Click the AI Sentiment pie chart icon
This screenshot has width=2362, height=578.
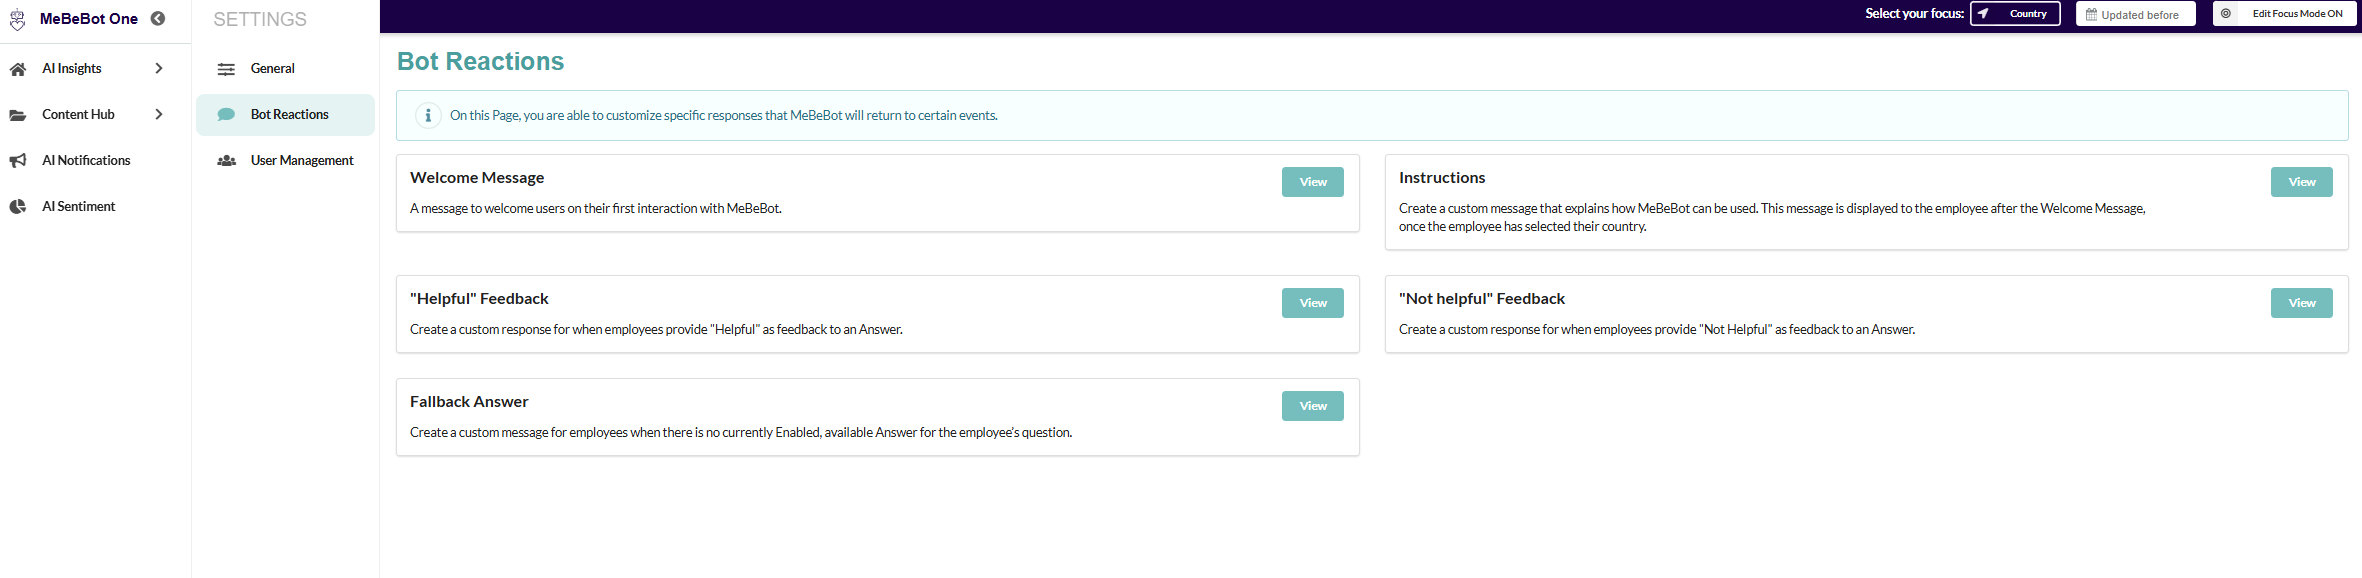[18, 207]
